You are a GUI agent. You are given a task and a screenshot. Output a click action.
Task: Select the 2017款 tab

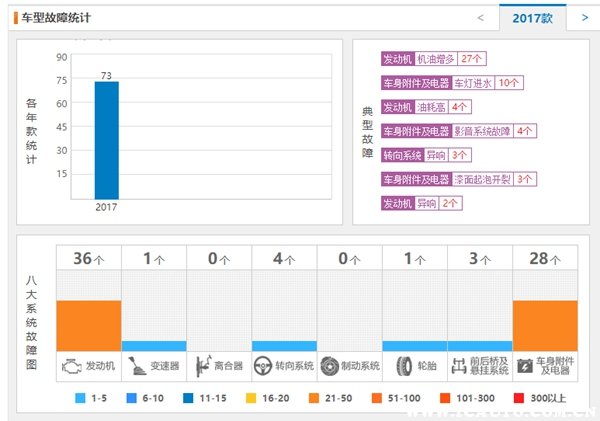pos(532,18)
